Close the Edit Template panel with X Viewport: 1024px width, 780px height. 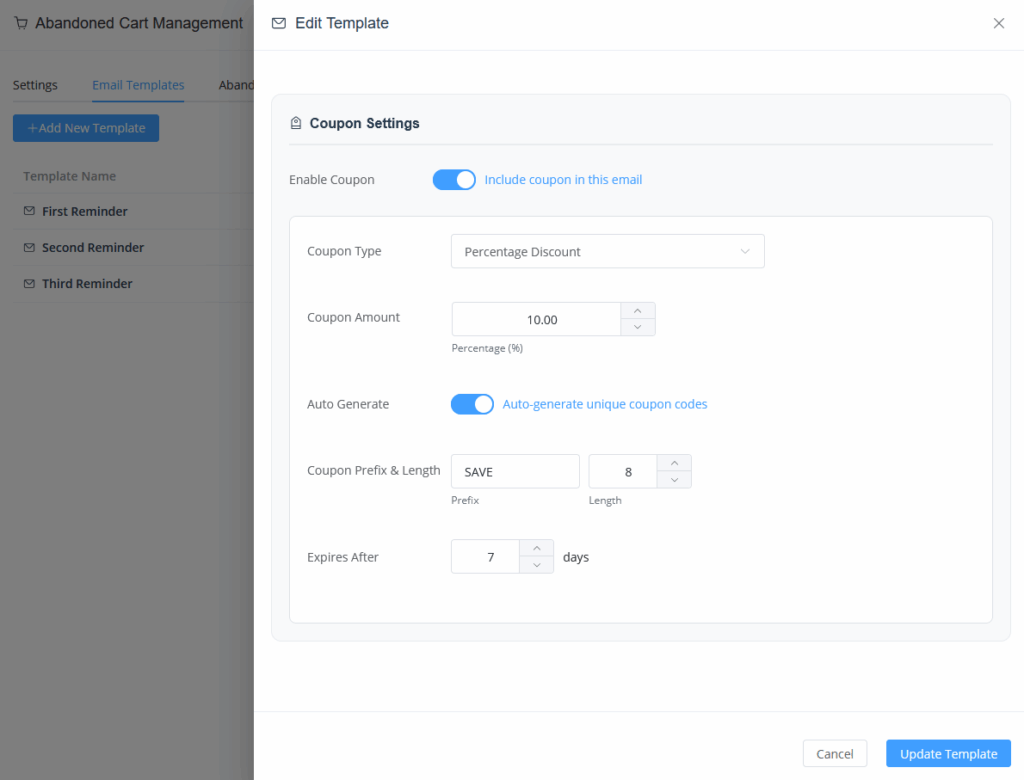(998, 23)
